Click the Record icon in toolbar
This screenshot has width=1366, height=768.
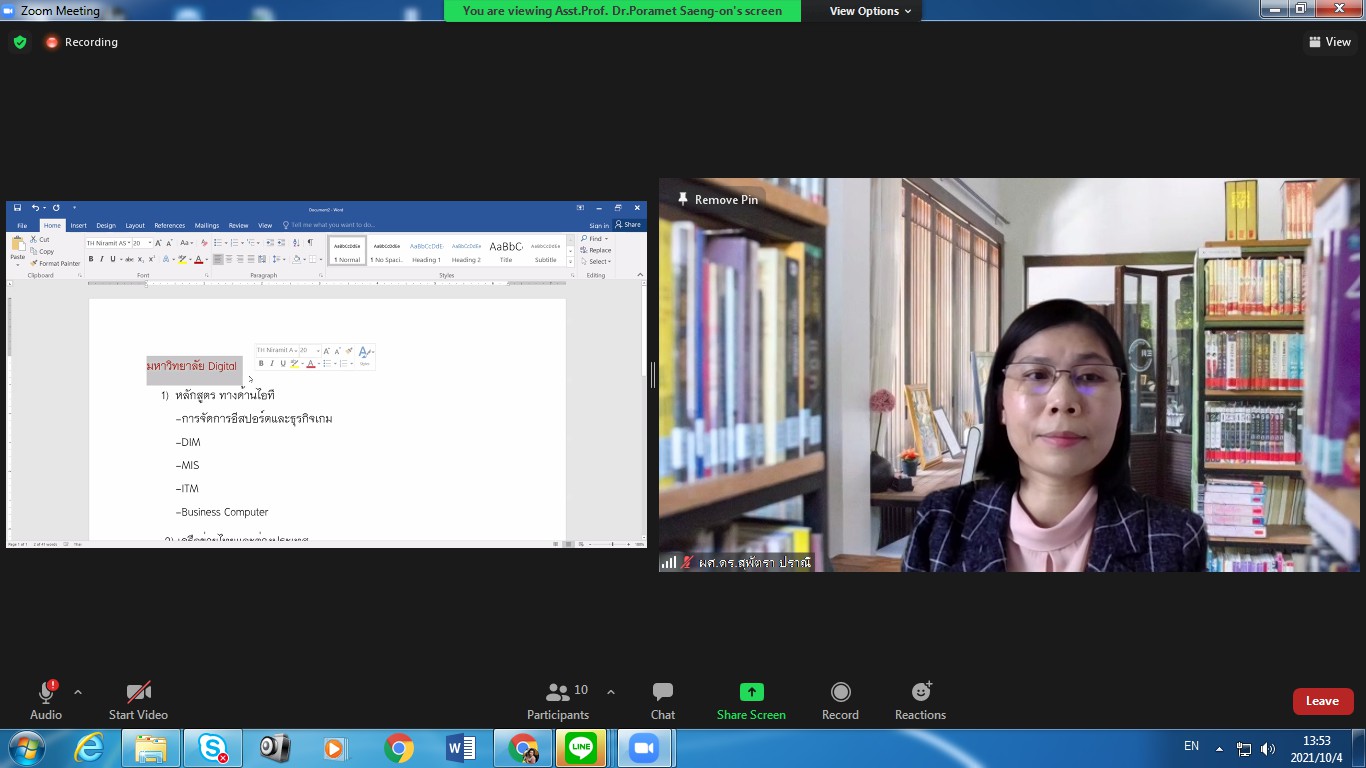(840, 692)
